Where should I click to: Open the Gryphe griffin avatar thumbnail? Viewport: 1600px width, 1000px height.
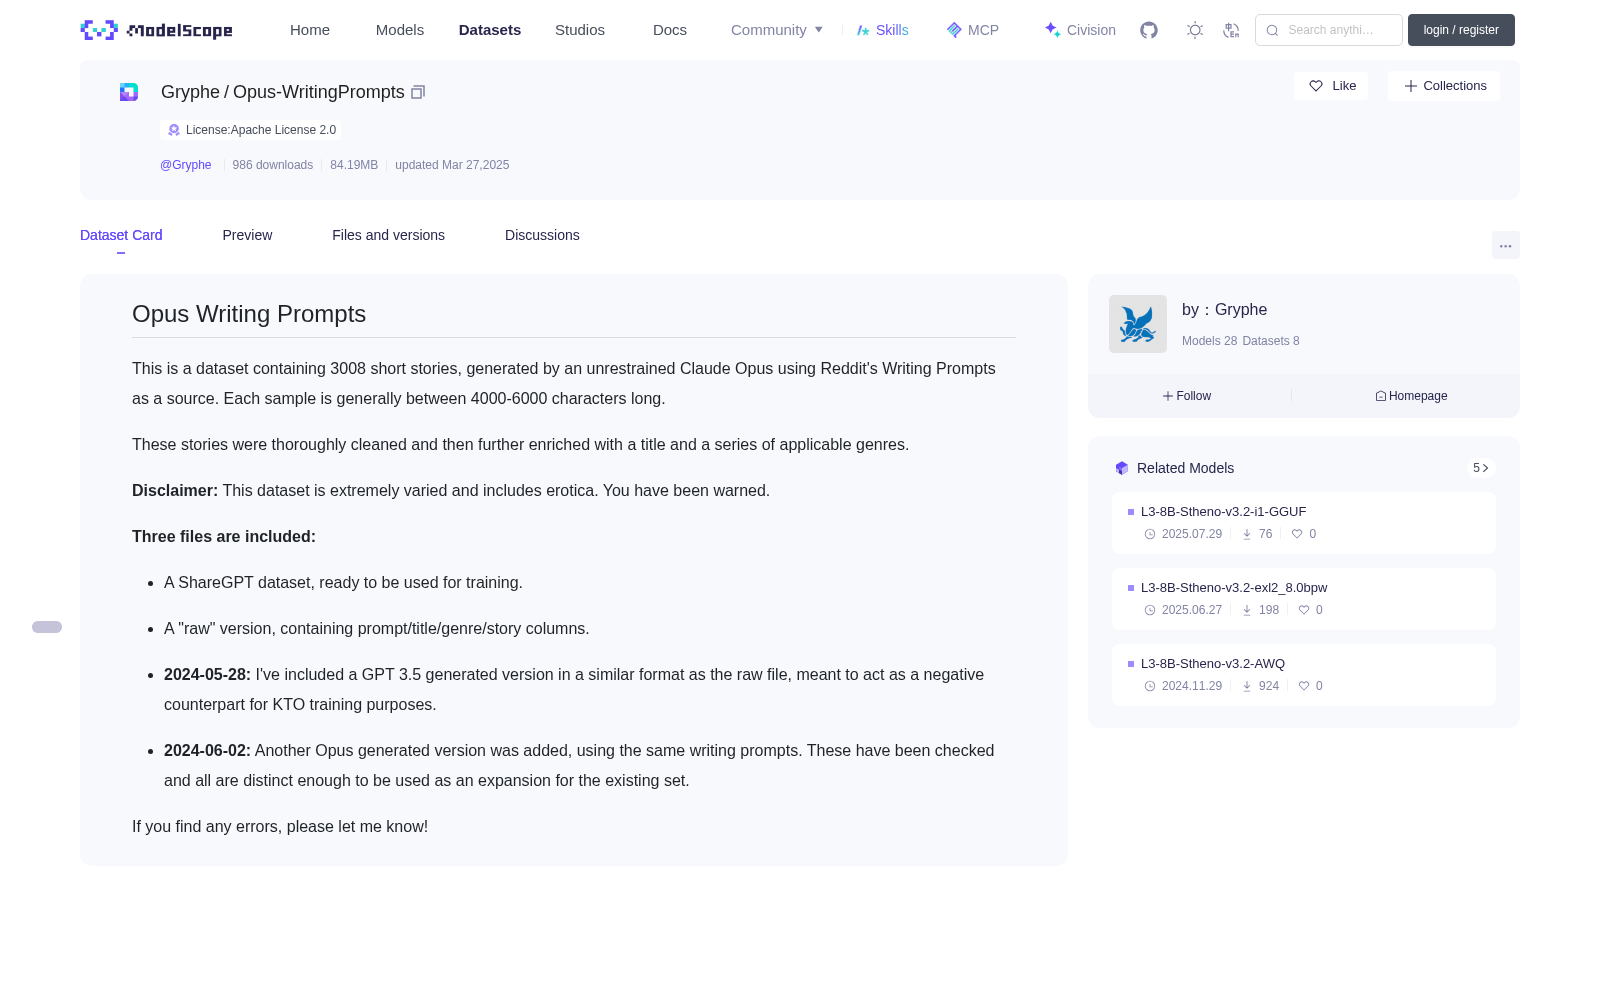tap(1138, 324)
